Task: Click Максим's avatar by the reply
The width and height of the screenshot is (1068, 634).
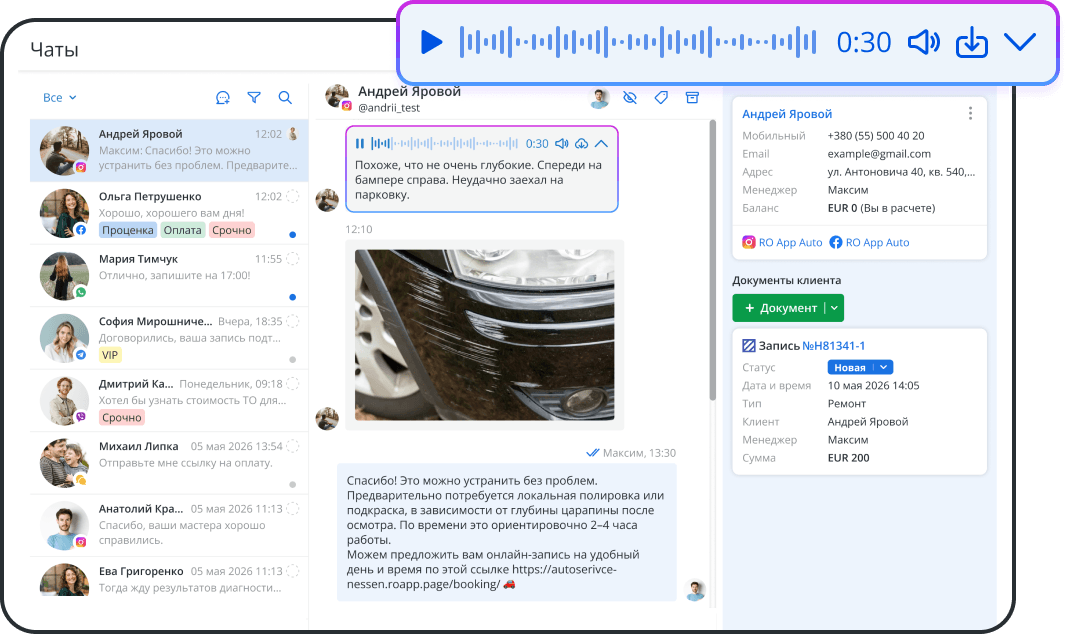Action: 695,590
